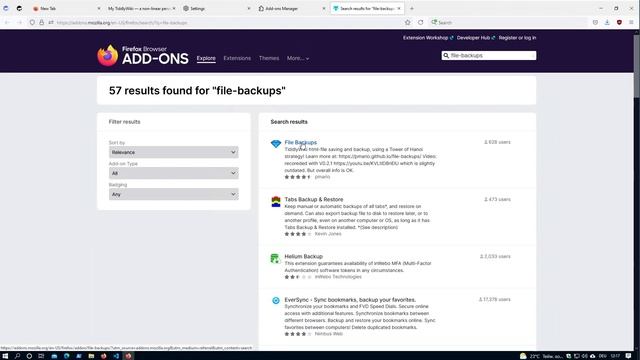640x360 pixels.
Task: Click the Firefox Add-ons logo
Action: 143,56
